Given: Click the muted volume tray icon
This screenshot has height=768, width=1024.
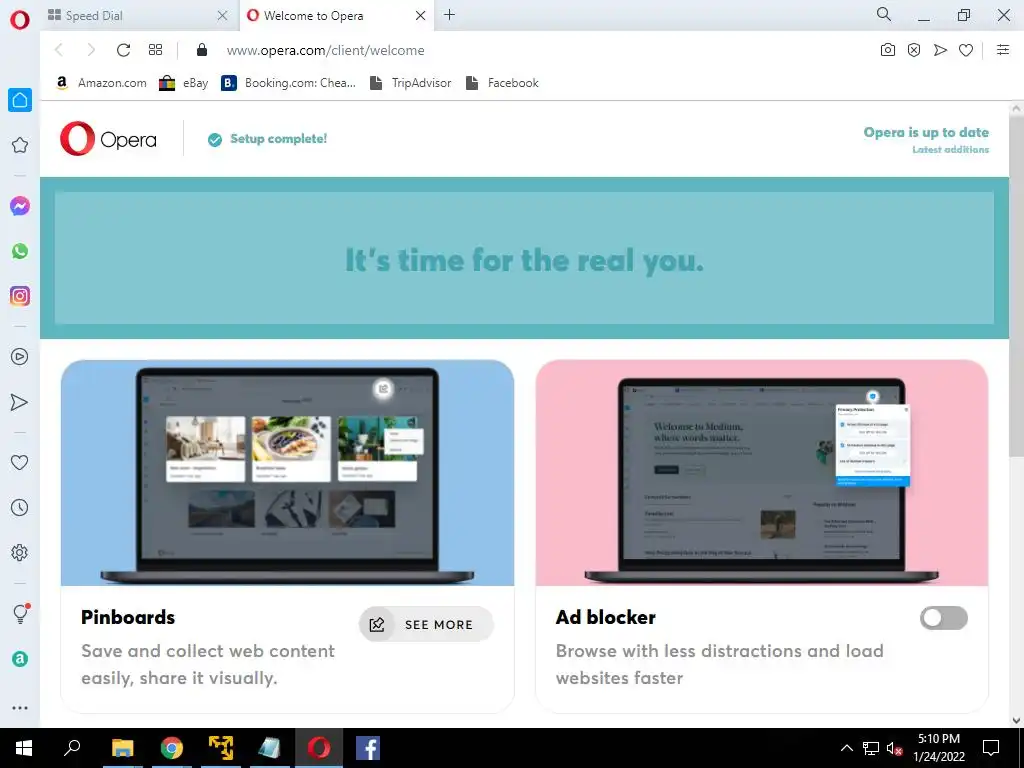Looking at the screenshot, I should tap(894, 748).
